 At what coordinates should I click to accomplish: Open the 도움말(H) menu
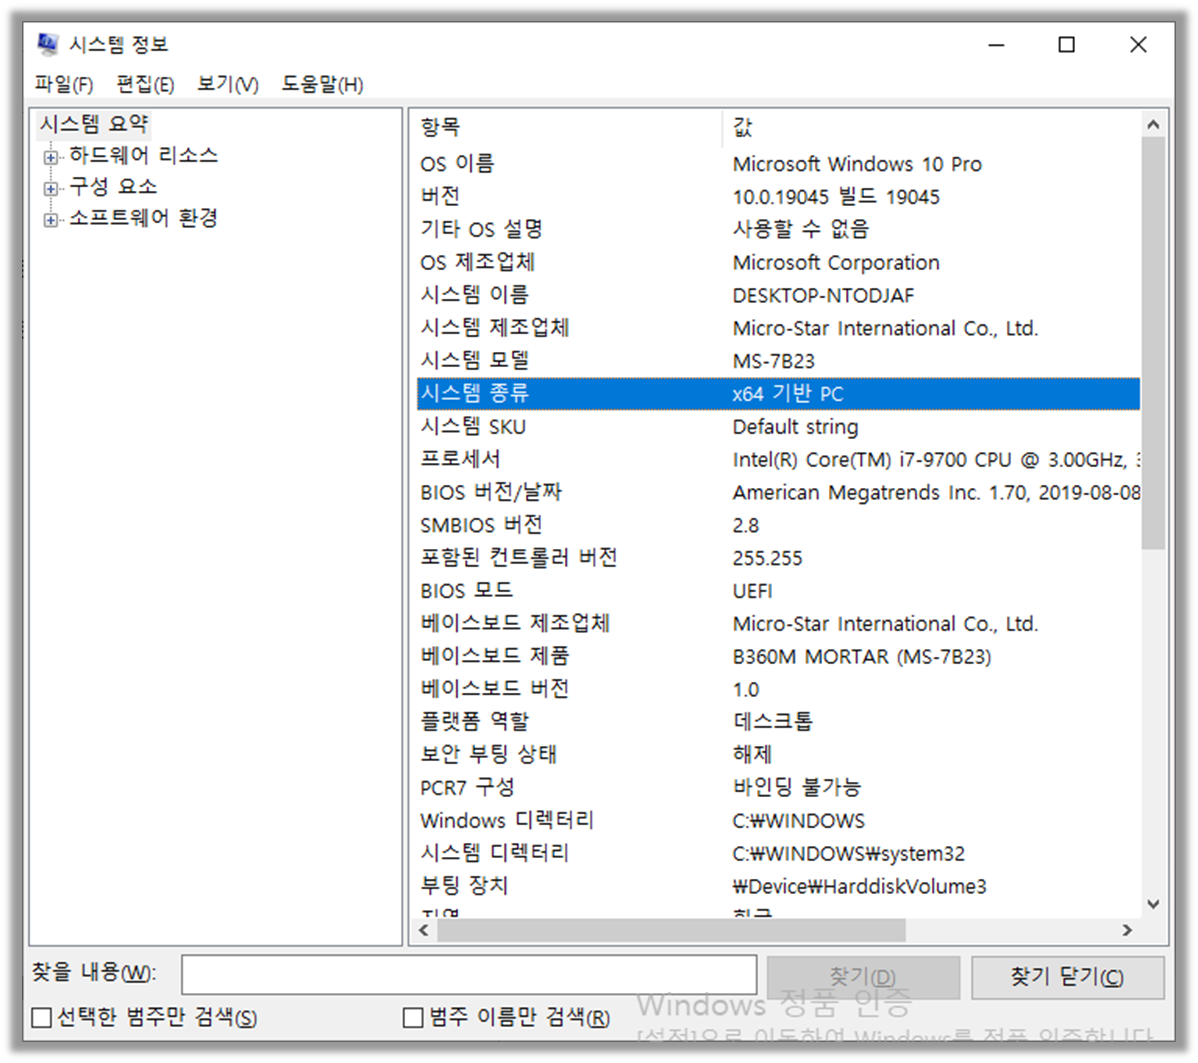click(322, 84)
